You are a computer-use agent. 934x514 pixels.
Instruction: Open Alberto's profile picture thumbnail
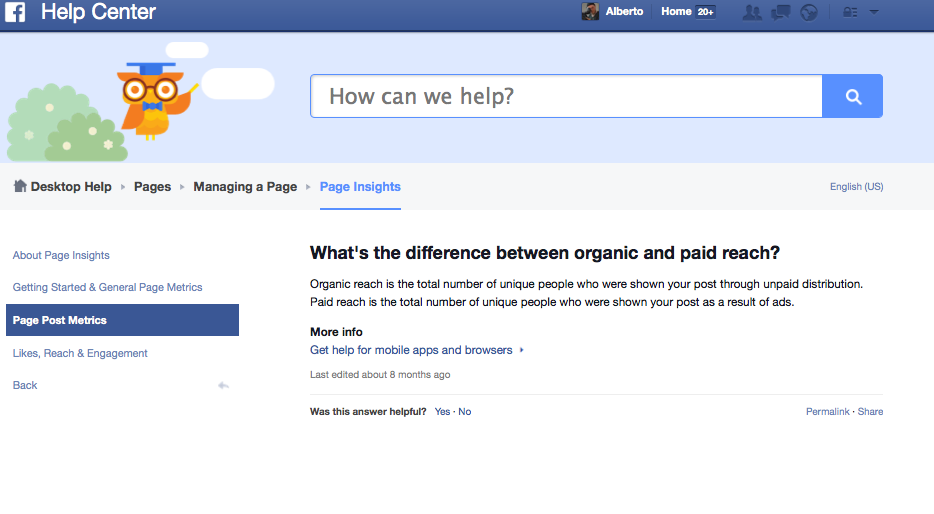coord(590,11)
